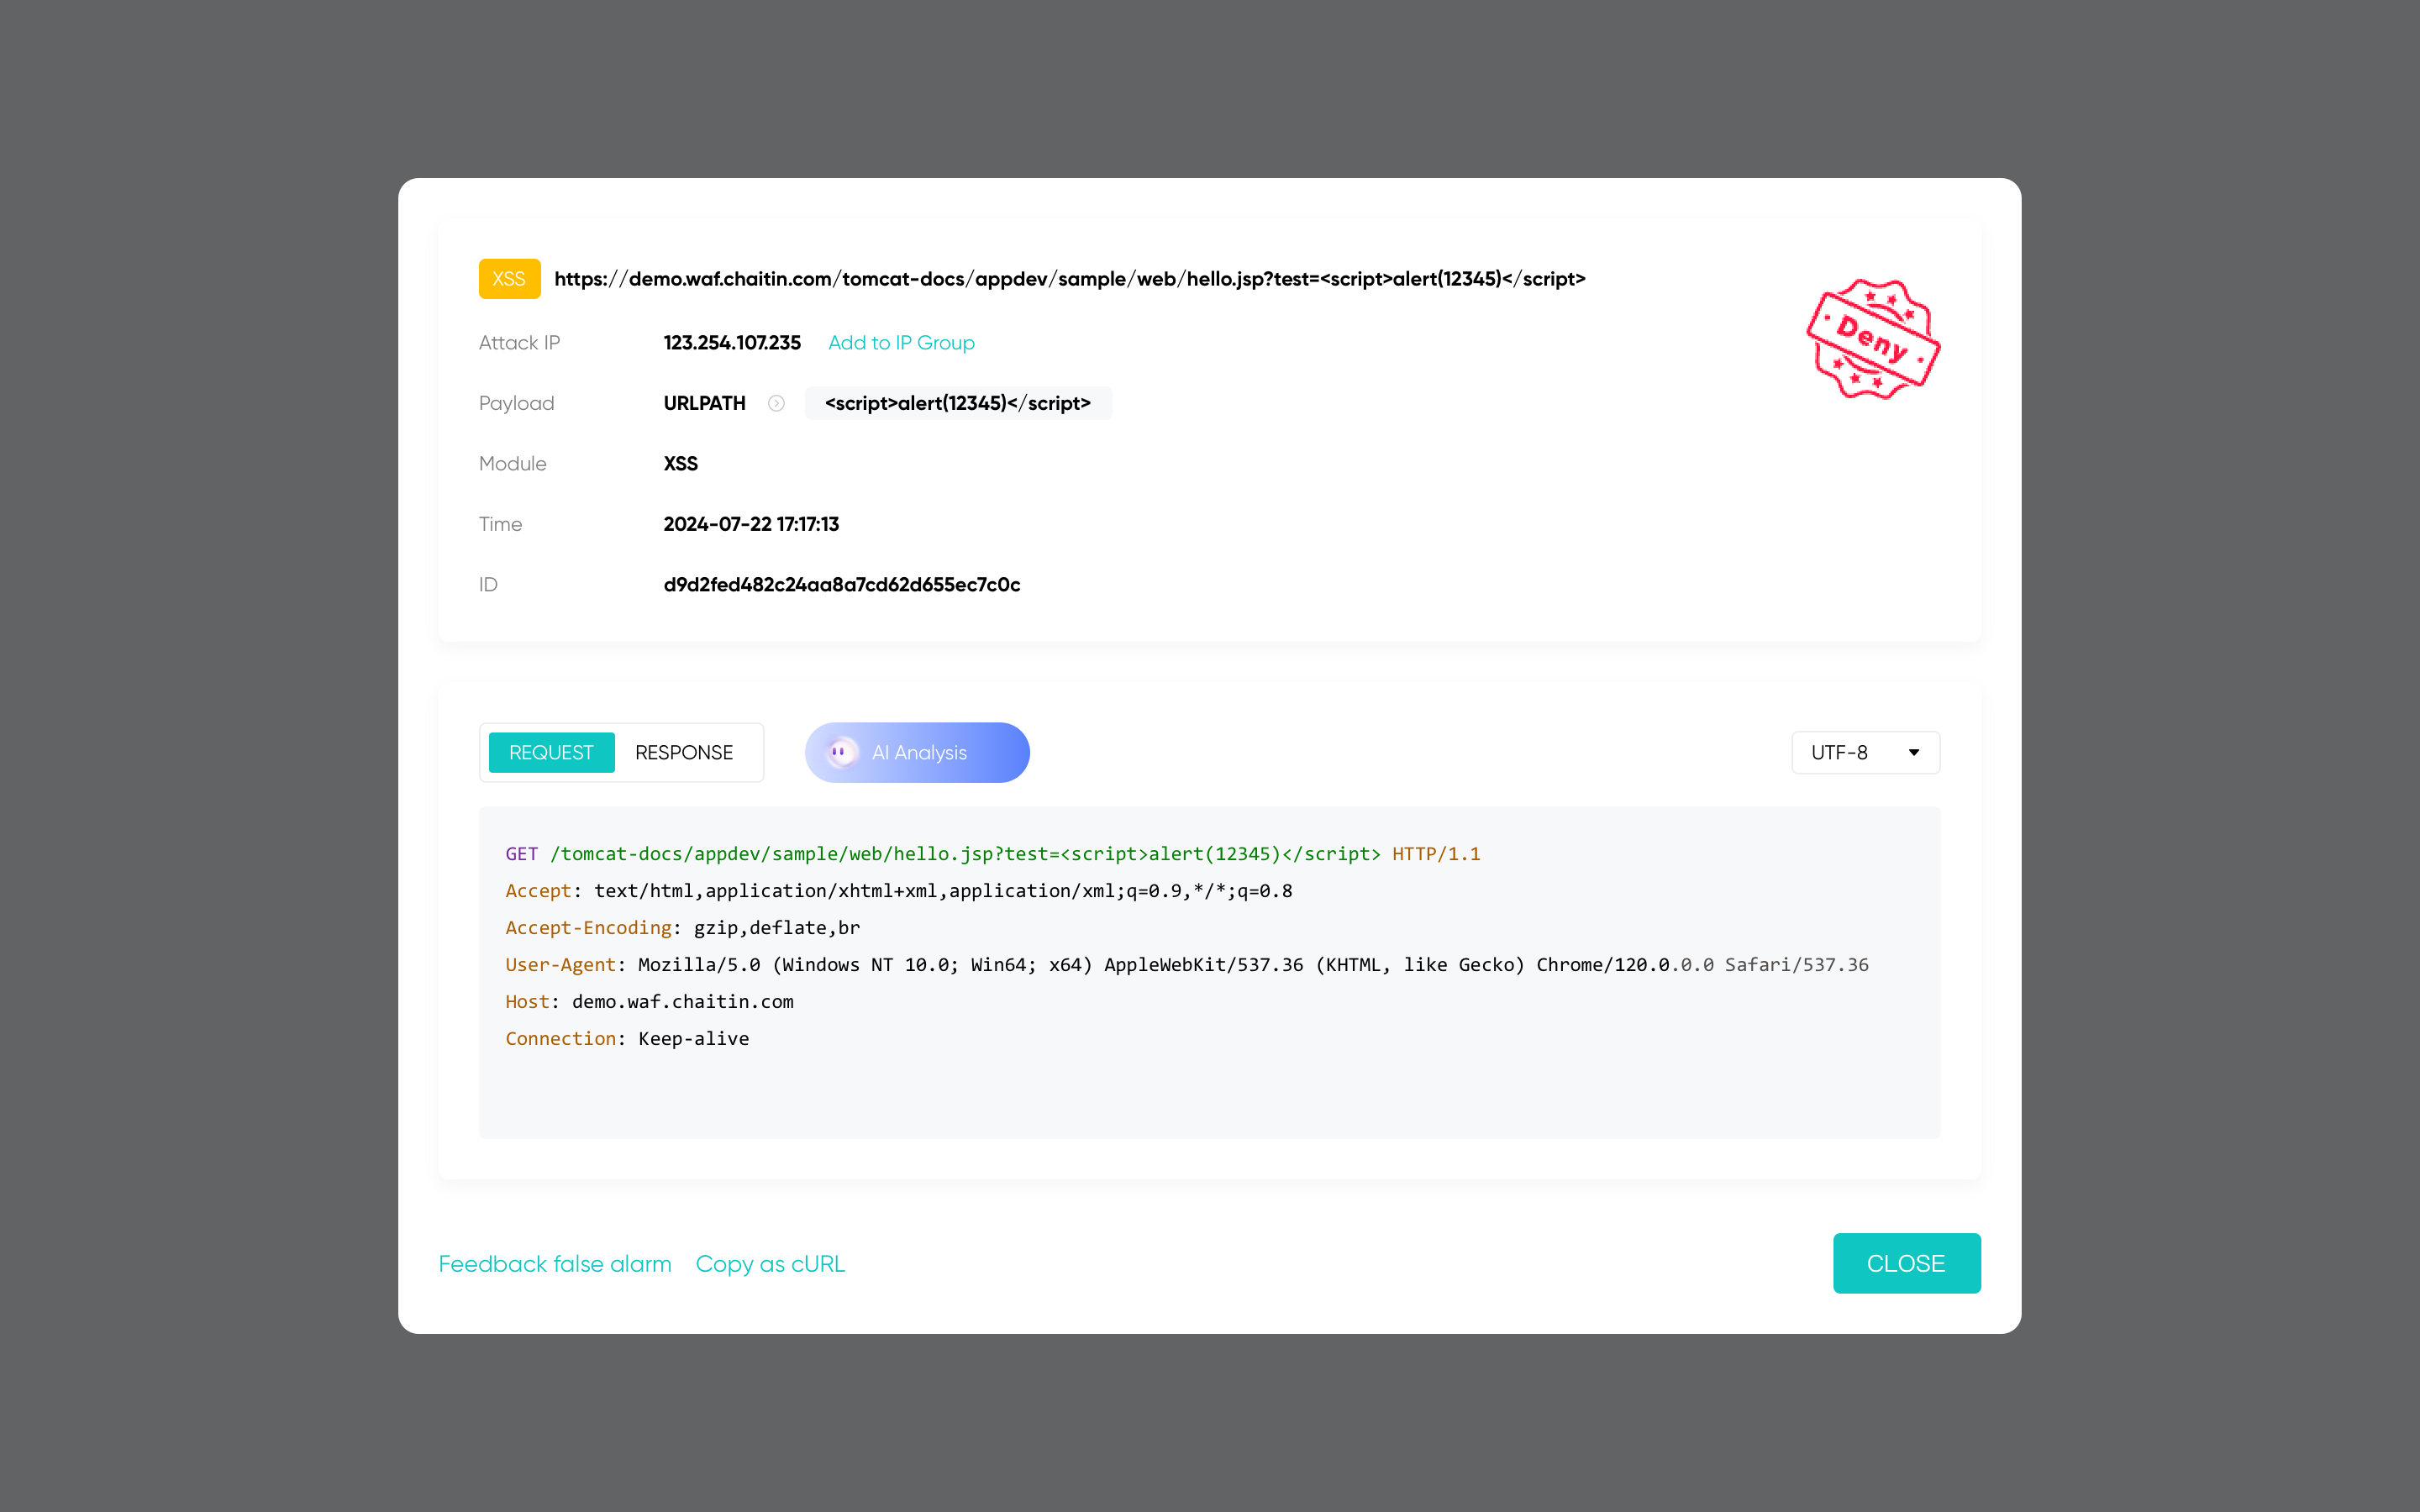Image resolution: width=2420 pixels, height=1512 pixels.
Task: Click the Deny stamp icon
Action: pyautogui.click(x=1873, y=338)
